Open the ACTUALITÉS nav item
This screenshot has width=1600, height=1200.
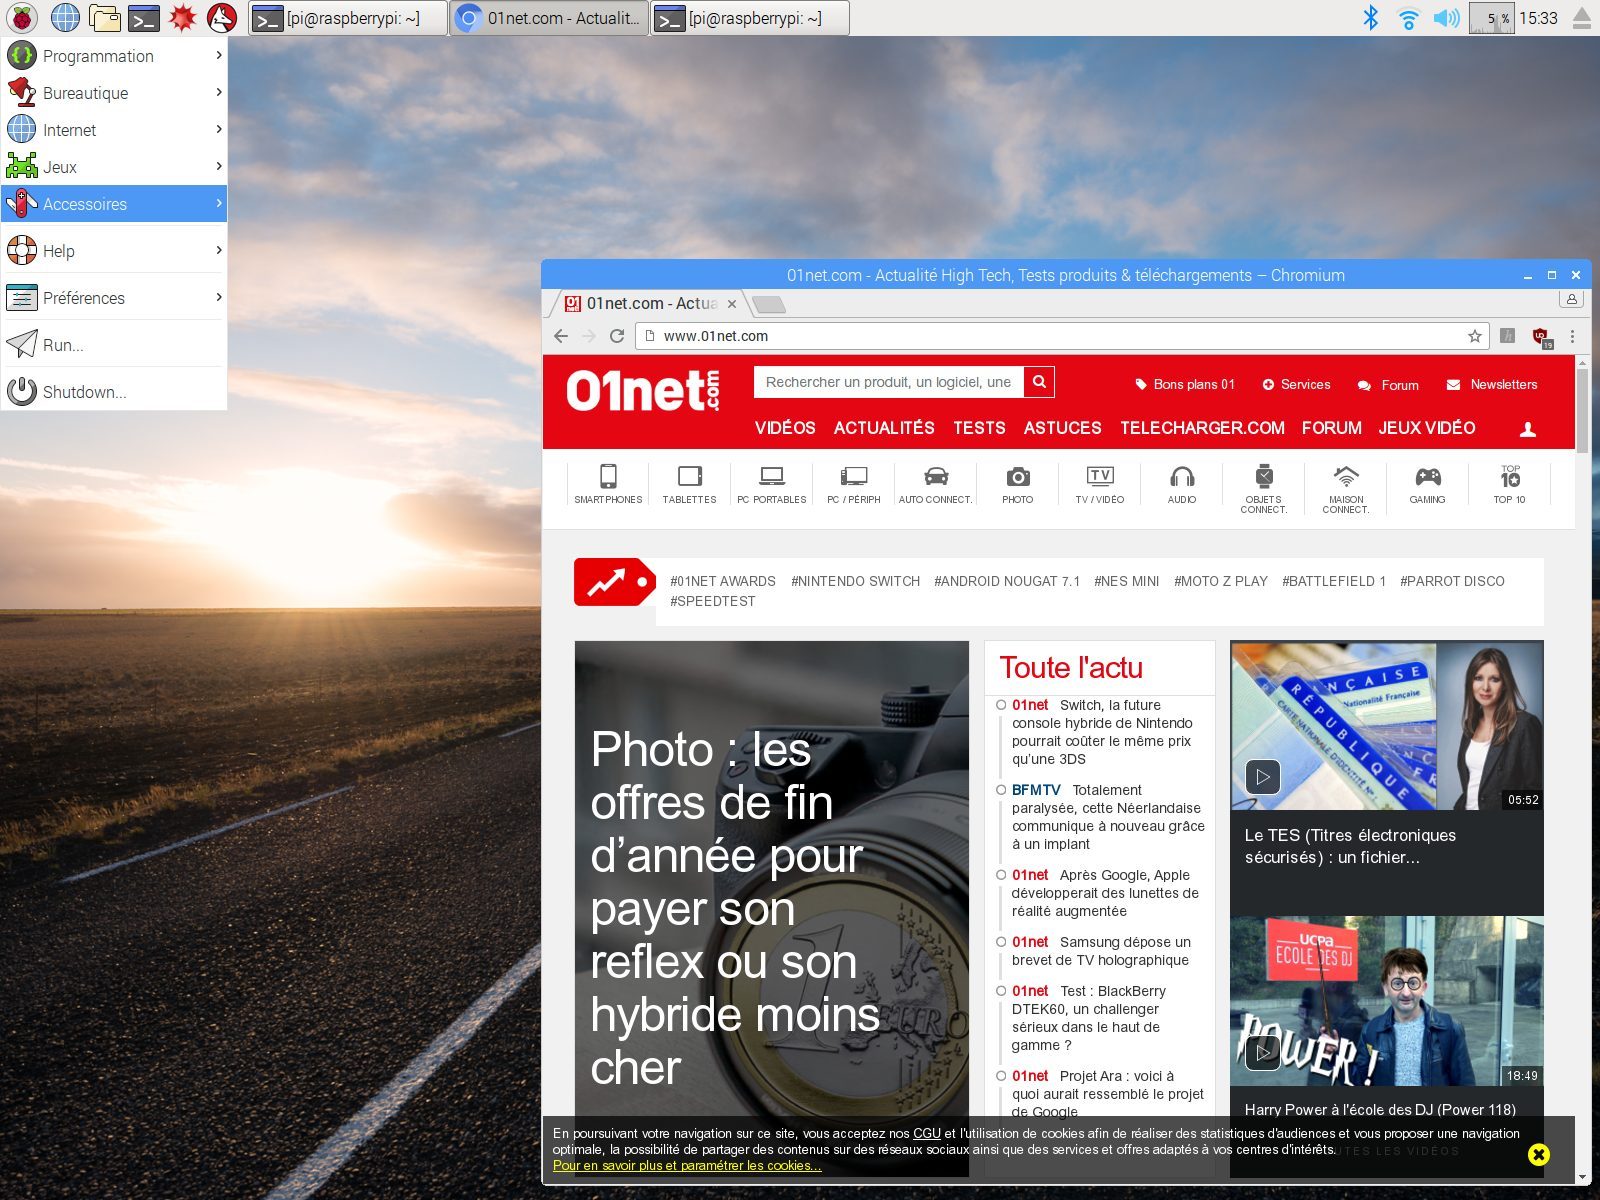coord(884,428)
